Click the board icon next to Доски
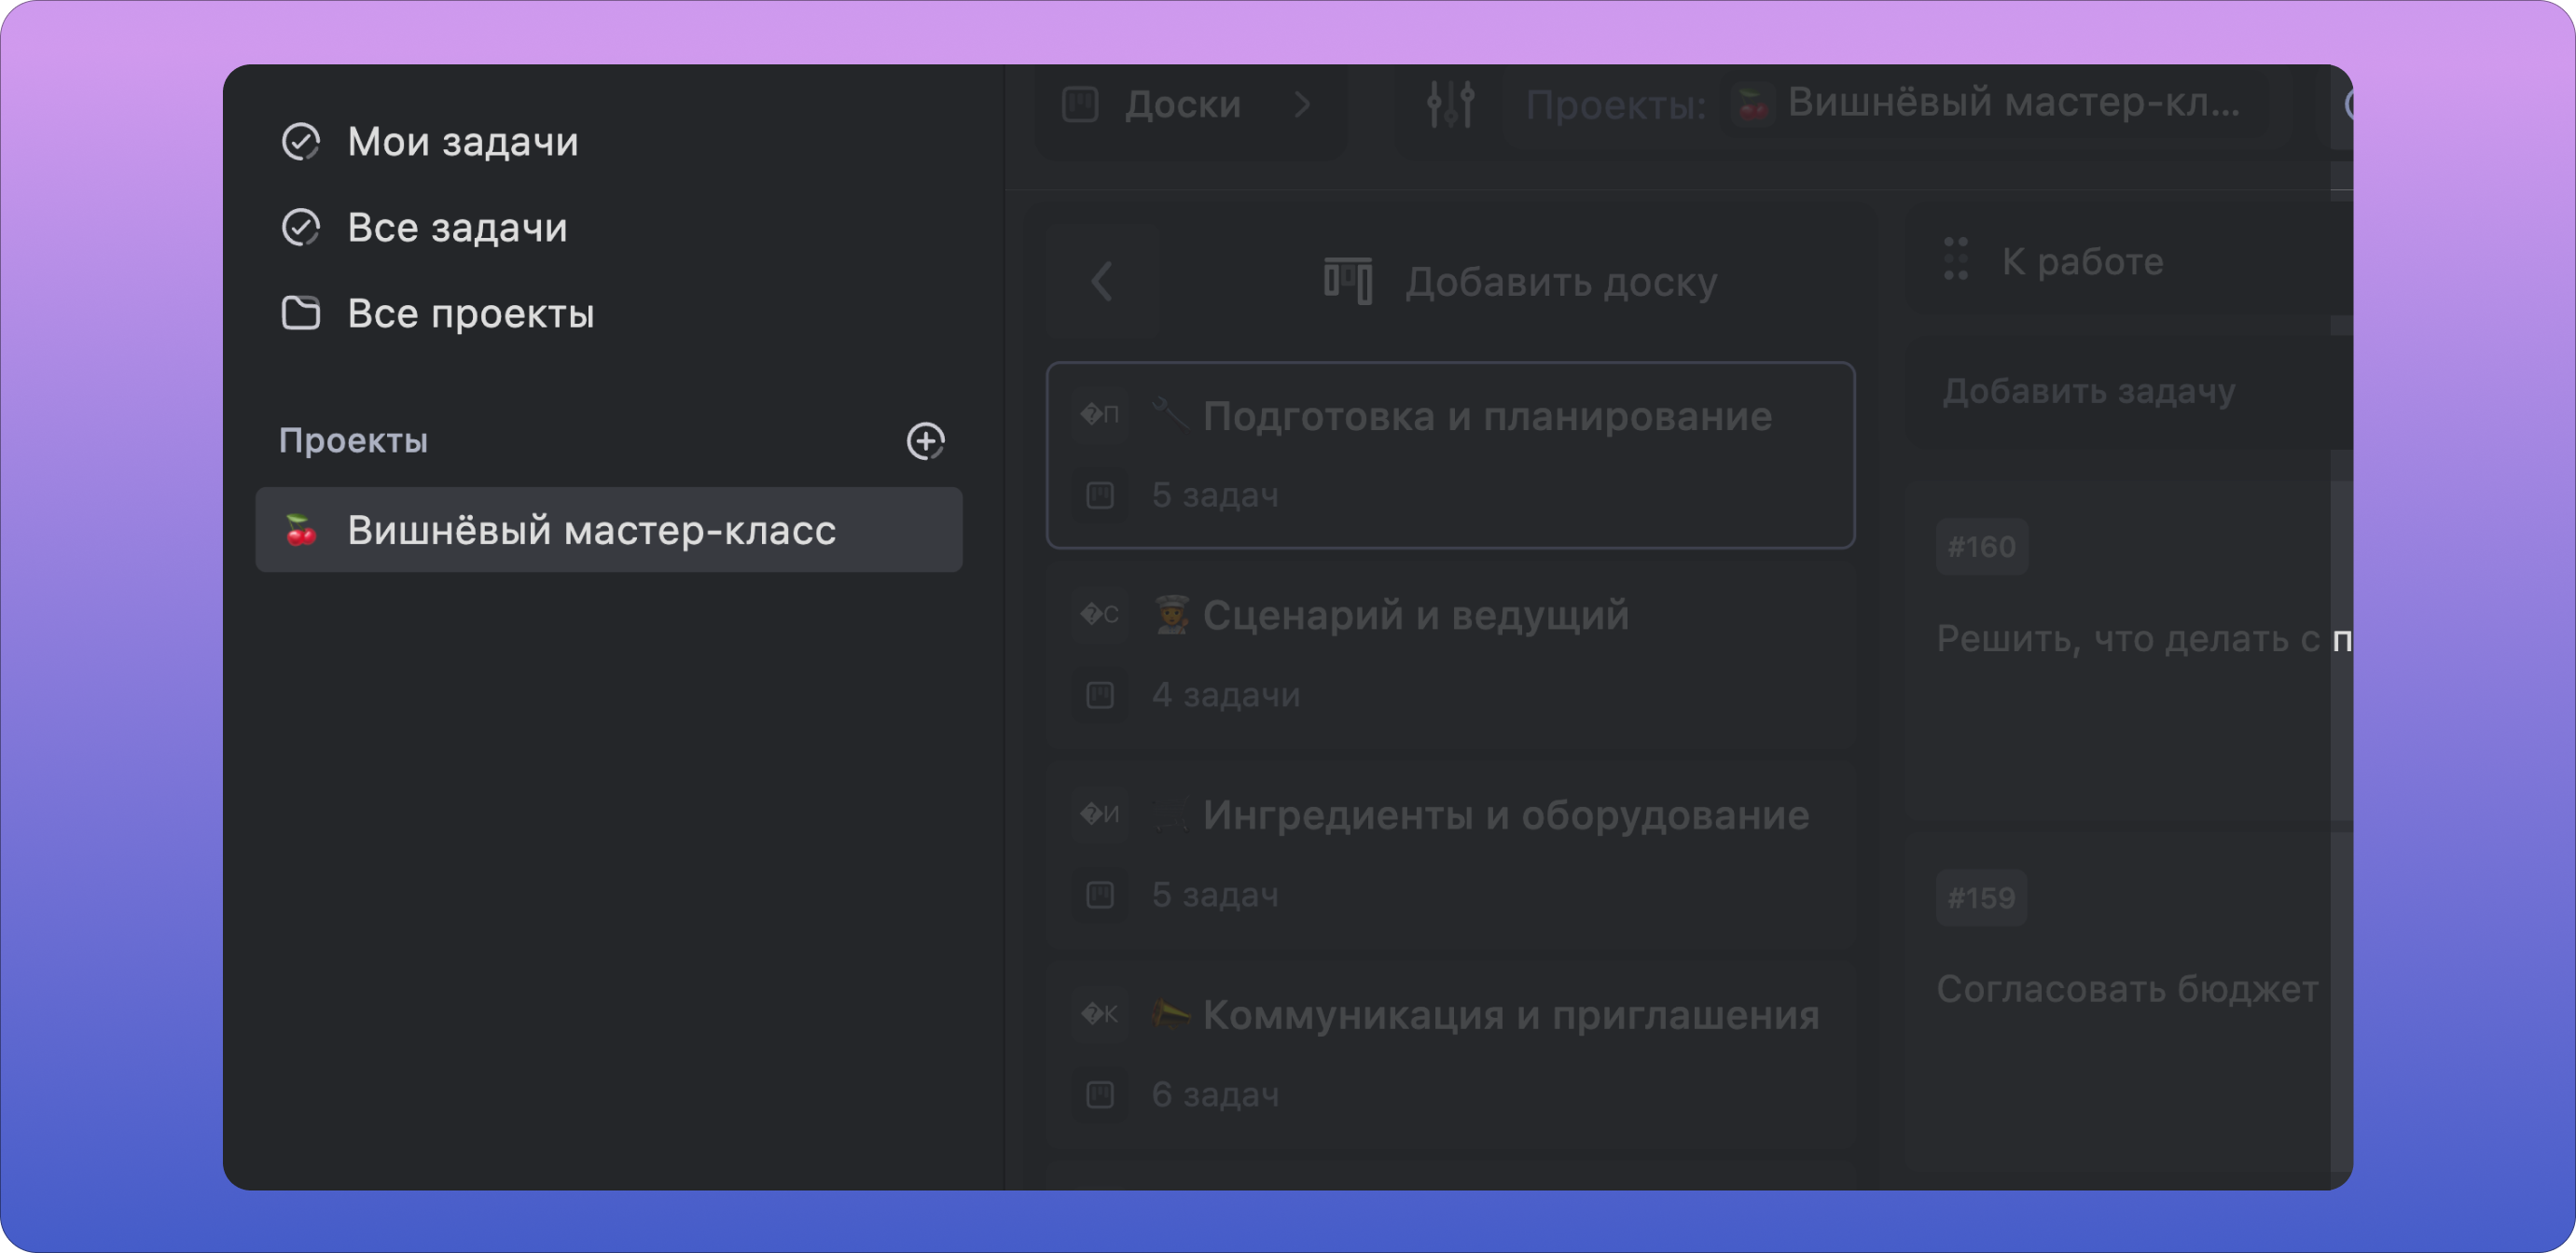The width and height of the screenshot is (2576, 1253). tap(1080, 105)
